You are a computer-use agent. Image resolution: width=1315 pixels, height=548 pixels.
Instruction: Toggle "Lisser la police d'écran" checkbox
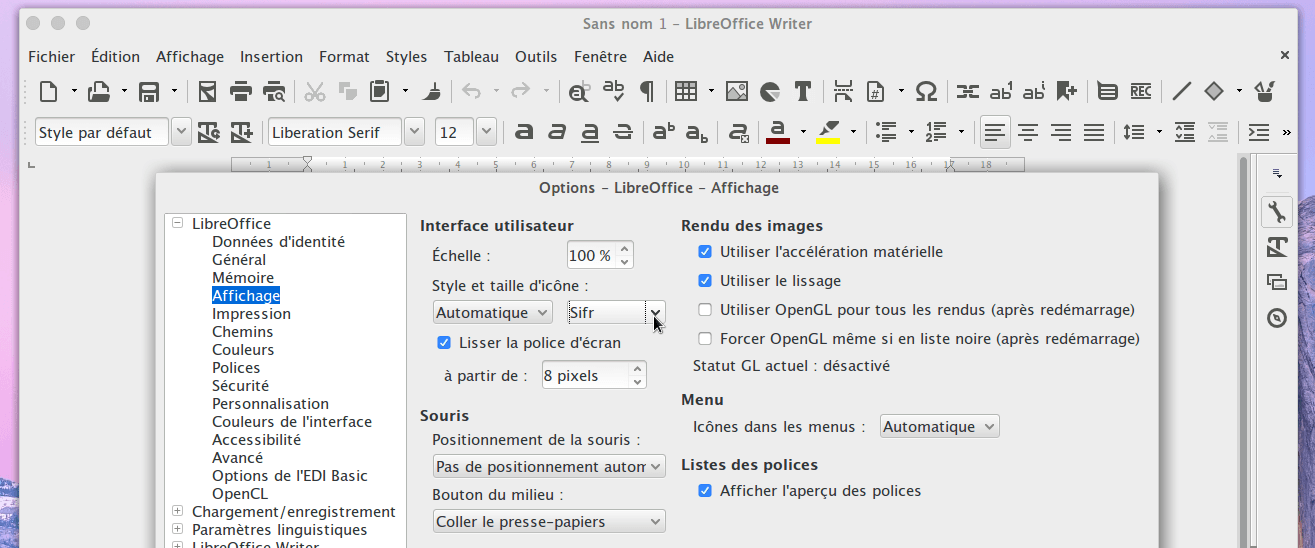coord(444,343)
